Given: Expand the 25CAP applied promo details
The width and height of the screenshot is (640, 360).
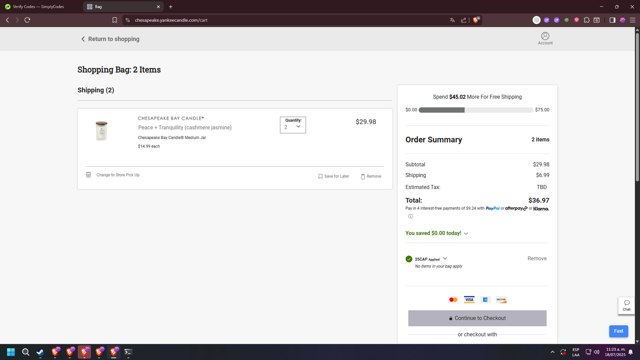Looking at the screenshot, I should tap(445, 258).
